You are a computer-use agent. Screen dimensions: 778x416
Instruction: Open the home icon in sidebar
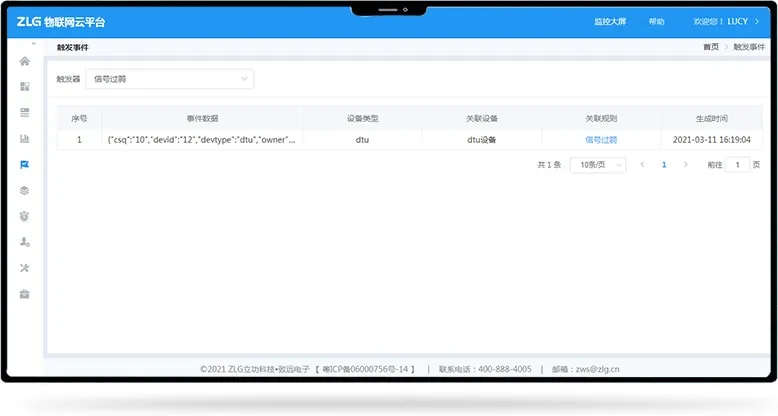coord(25,61)
